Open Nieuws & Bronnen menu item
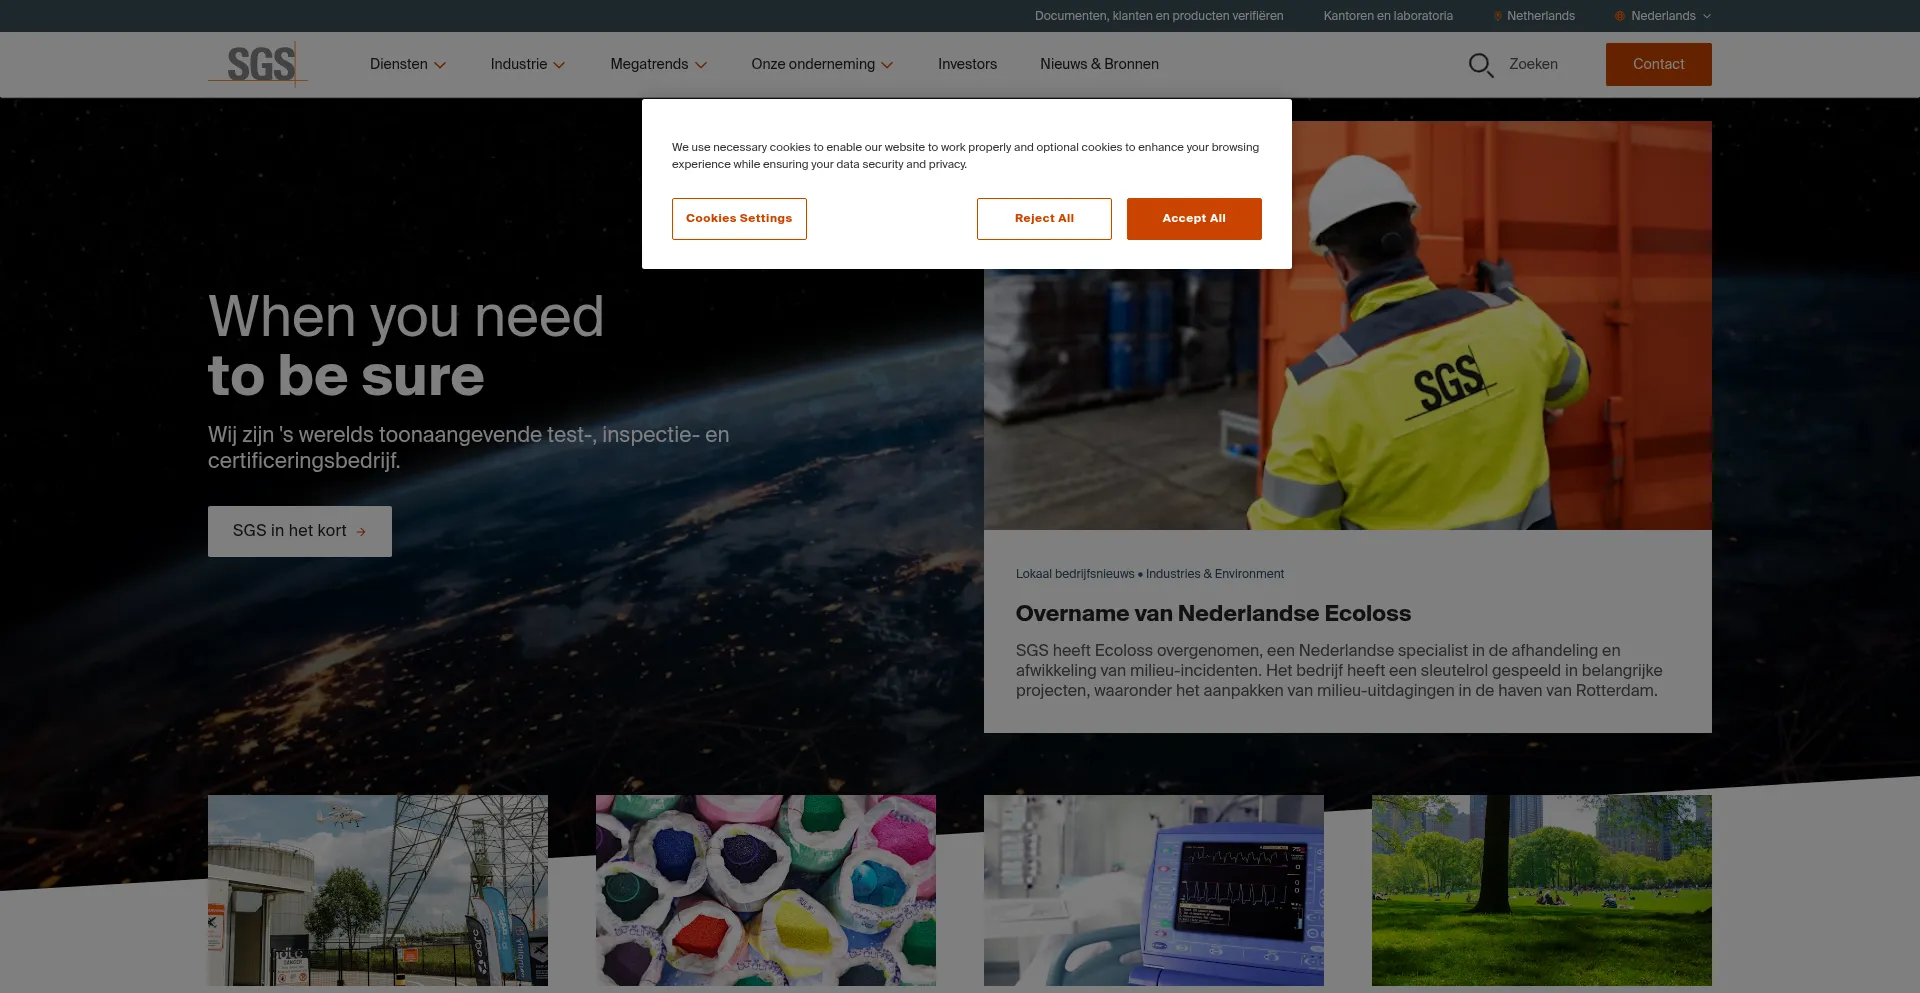1920x993 pixels. coord(1099,64)
